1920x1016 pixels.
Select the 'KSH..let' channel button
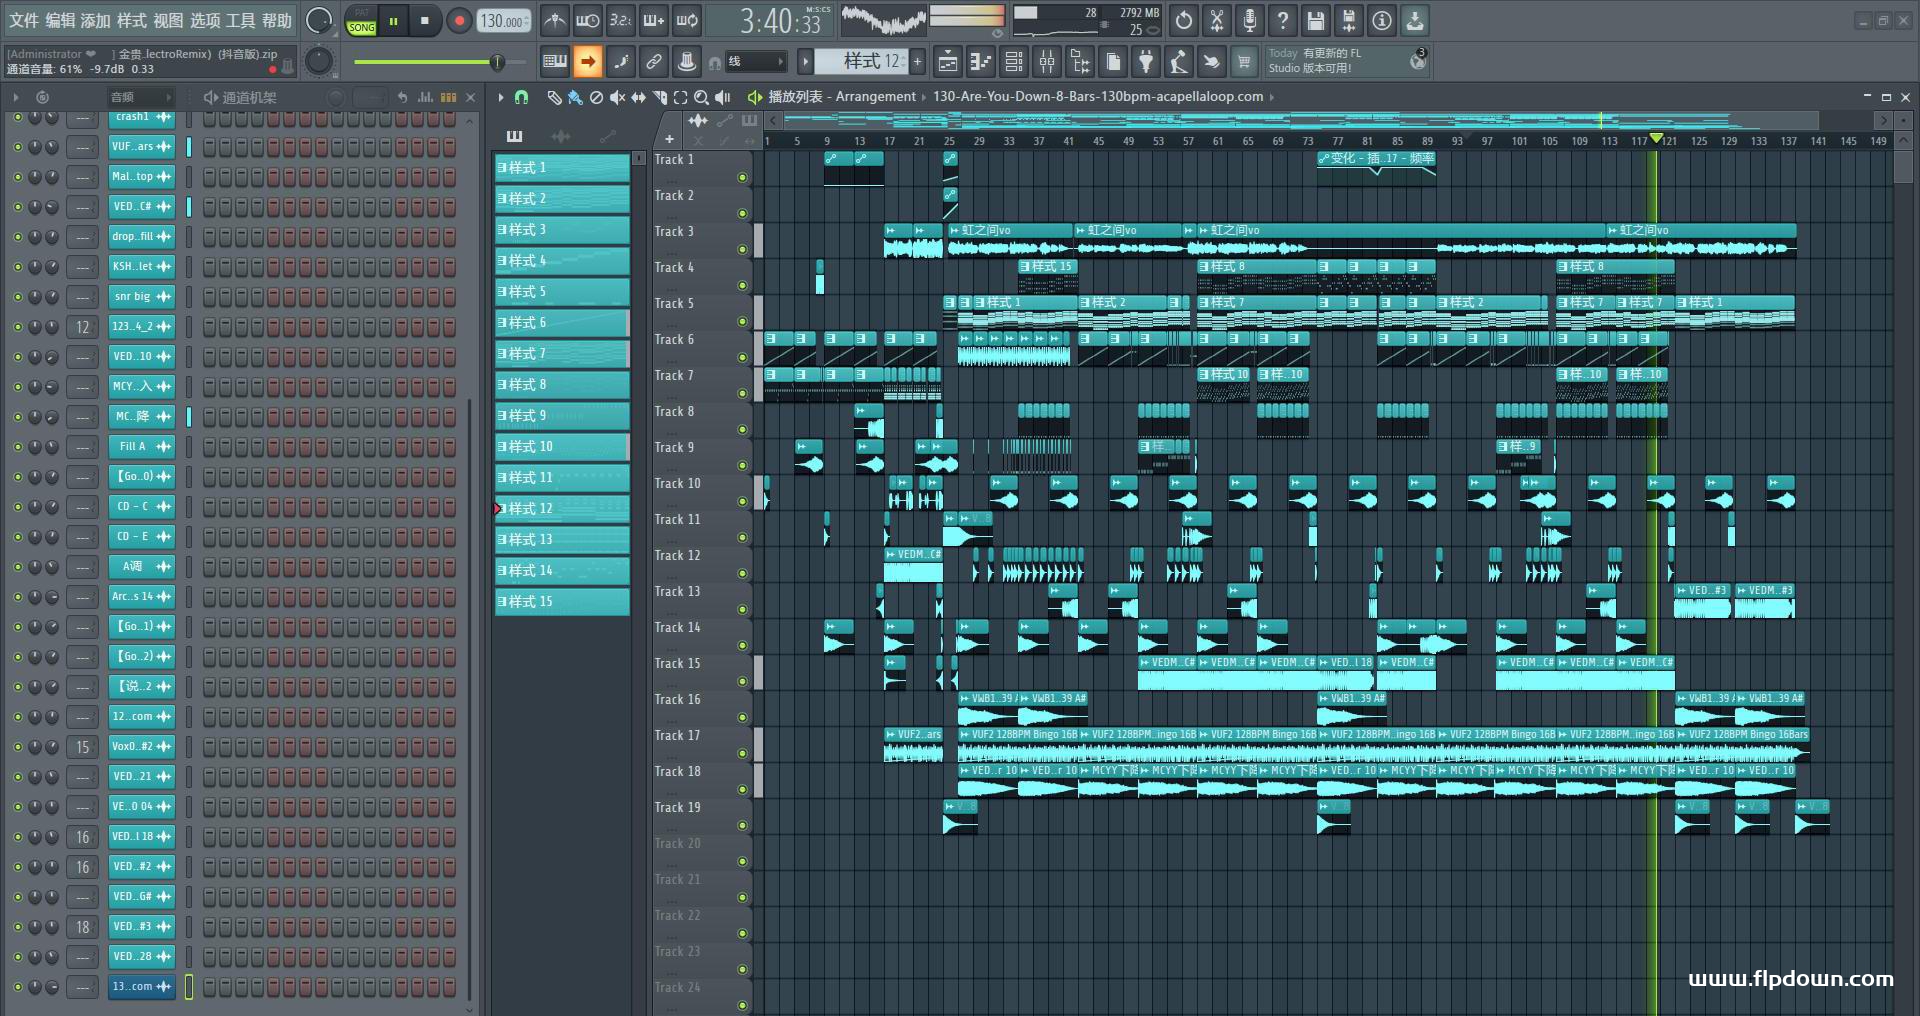point(141,267)
